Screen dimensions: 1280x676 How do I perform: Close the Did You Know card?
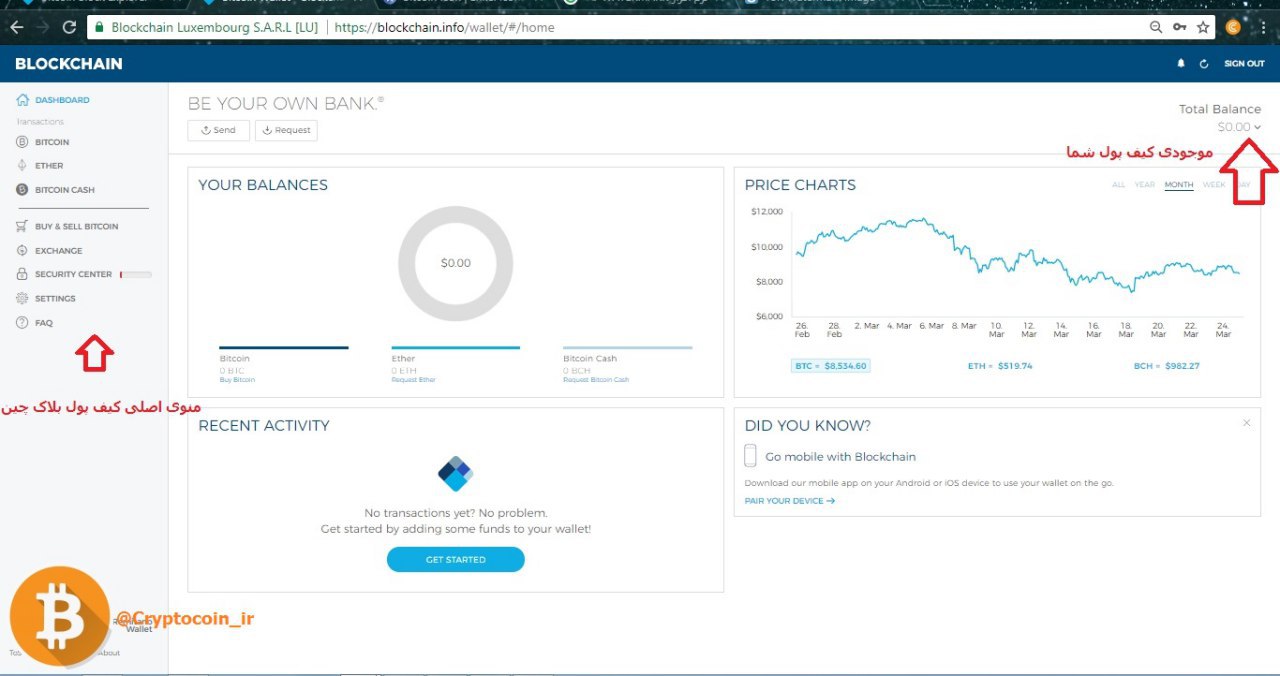1246,423
